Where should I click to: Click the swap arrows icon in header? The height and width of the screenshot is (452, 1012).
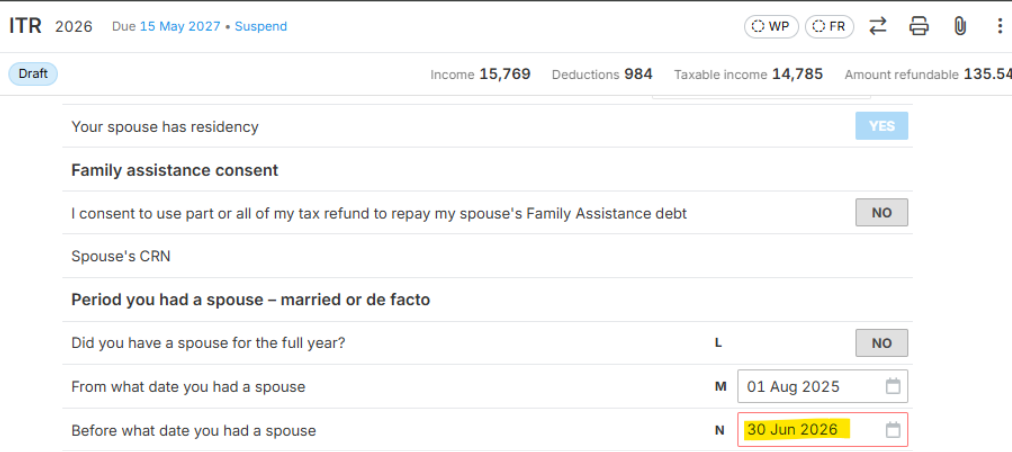point(877,26)
